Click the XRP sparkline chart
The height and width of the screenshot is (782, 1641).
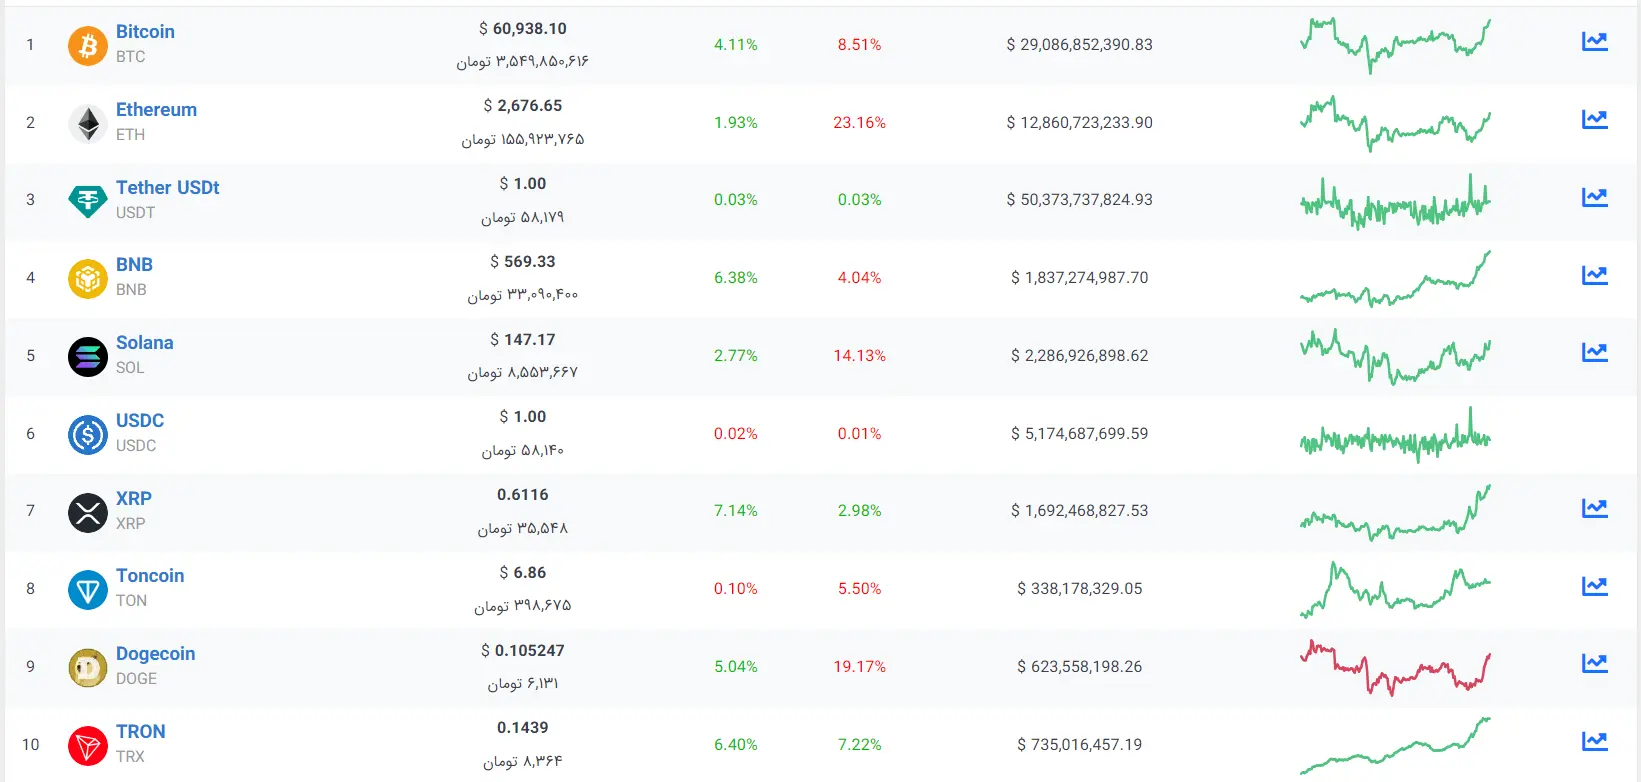coord(1395,512)
